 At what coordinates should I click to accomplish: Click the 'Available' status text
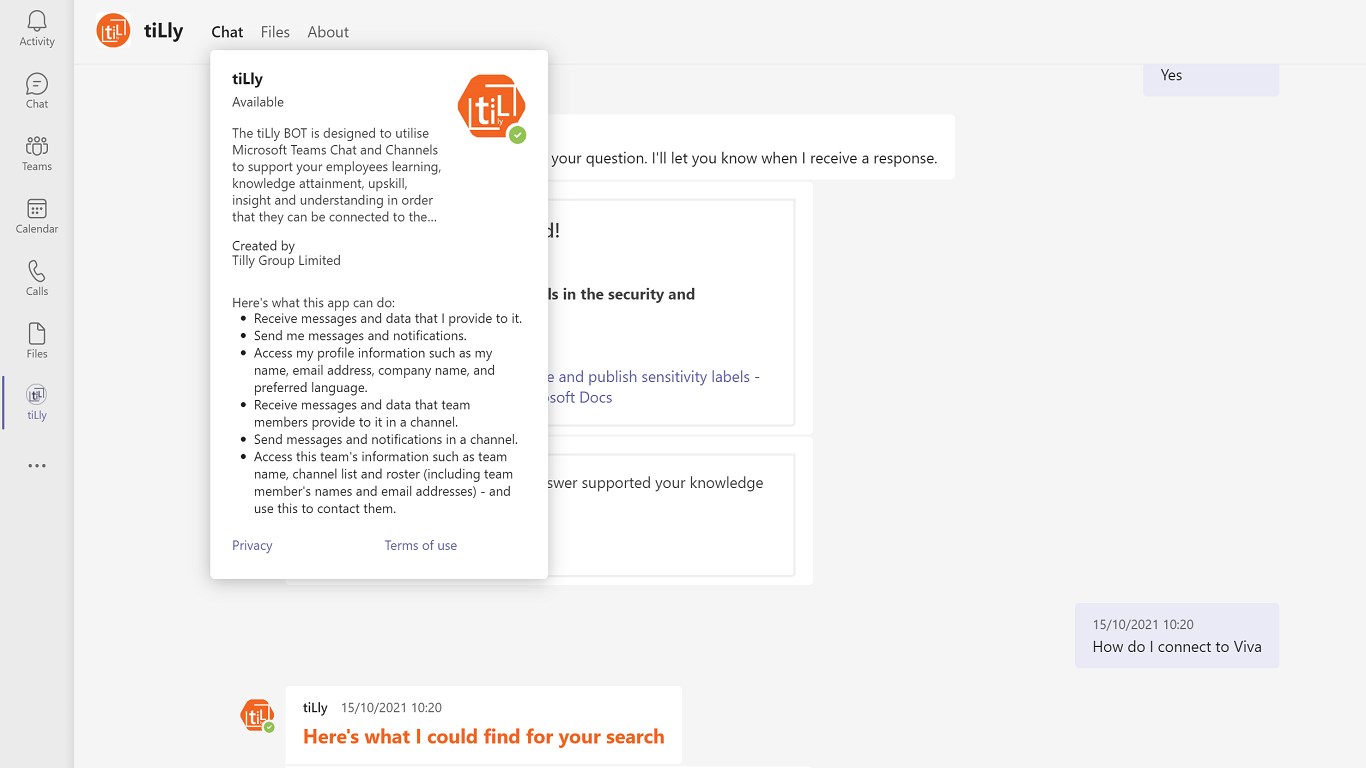[x=258, y=102]
